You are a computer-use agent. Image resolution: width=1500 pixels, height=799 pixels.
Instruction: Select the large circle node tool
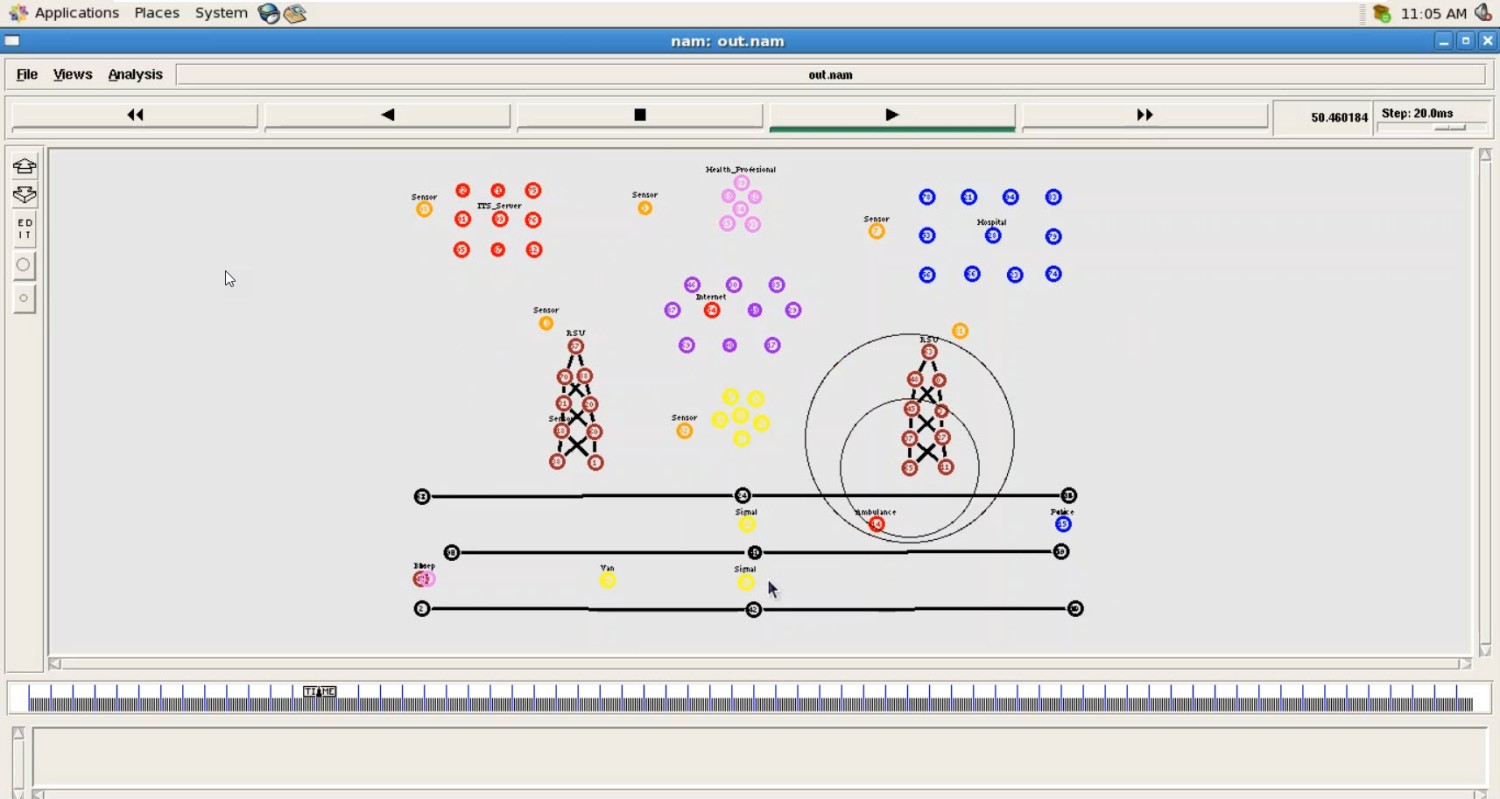[24, 265]
